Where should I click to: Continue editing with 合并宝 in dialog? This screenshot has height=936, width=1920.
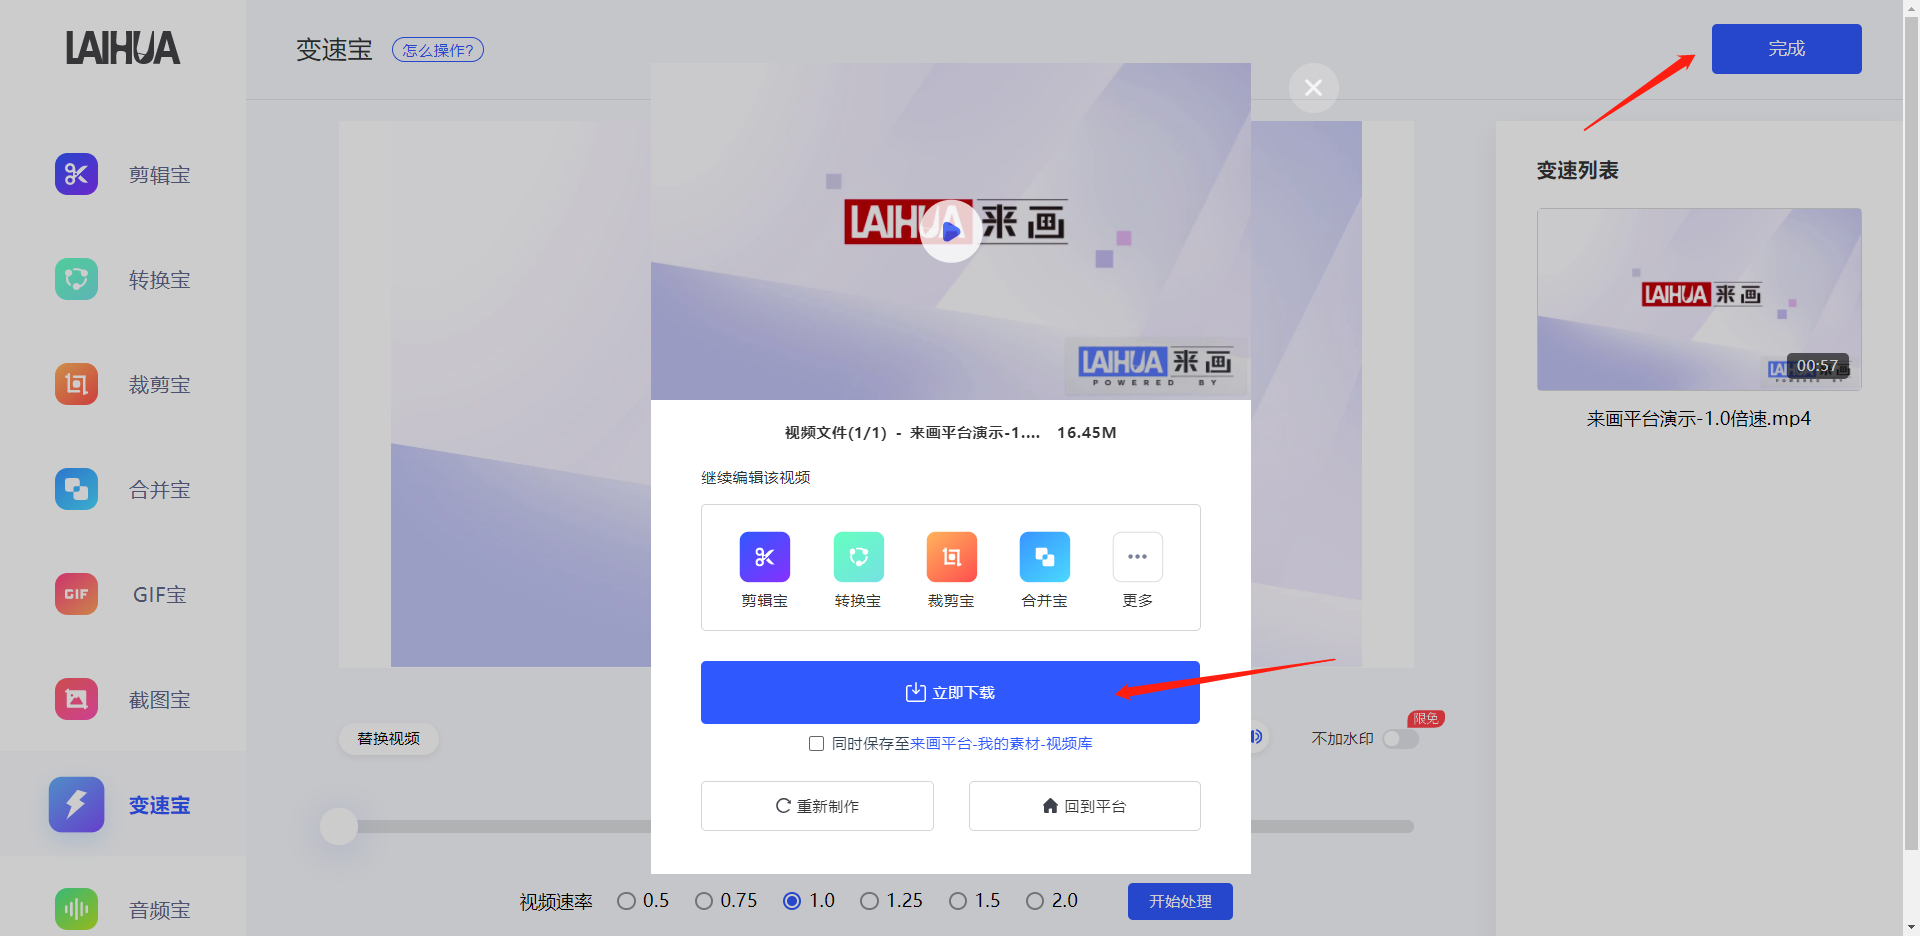pos(1044,570)
